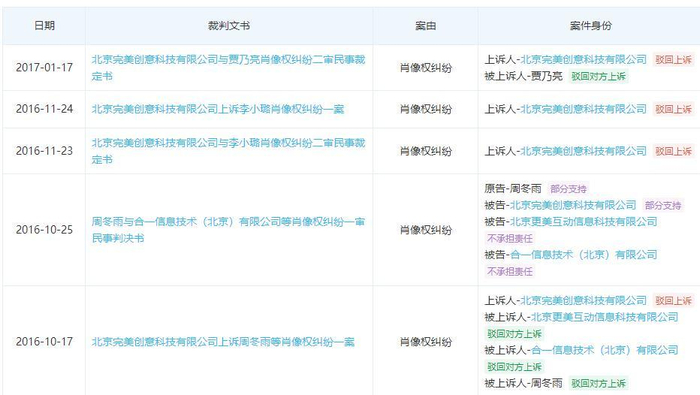Click the 裁判文书 column header
This screenshot has width=700, height=395.
(x=229, y=26)
